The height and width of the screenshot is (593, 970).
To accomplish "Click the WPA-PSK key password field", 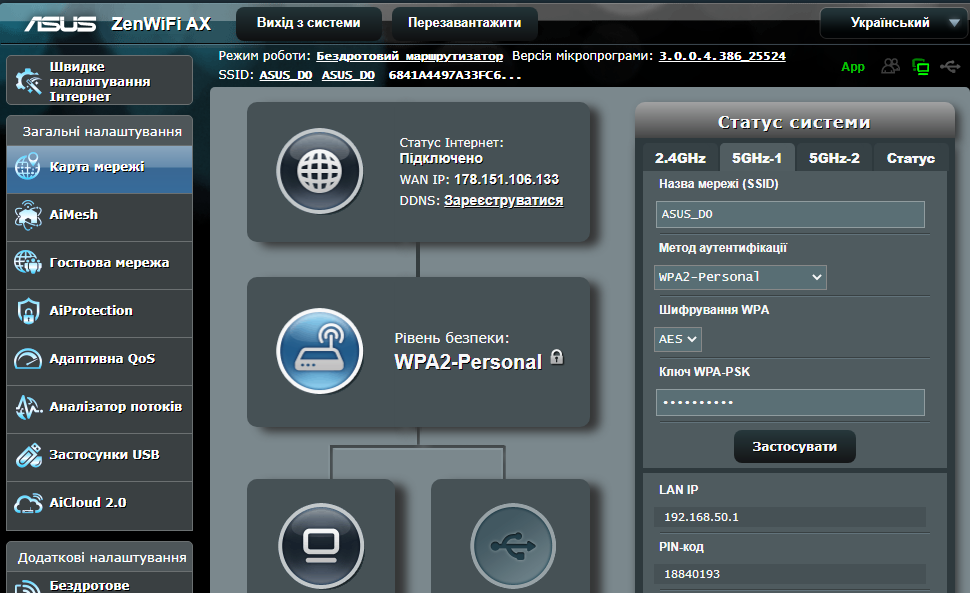I will click(790, 403).
